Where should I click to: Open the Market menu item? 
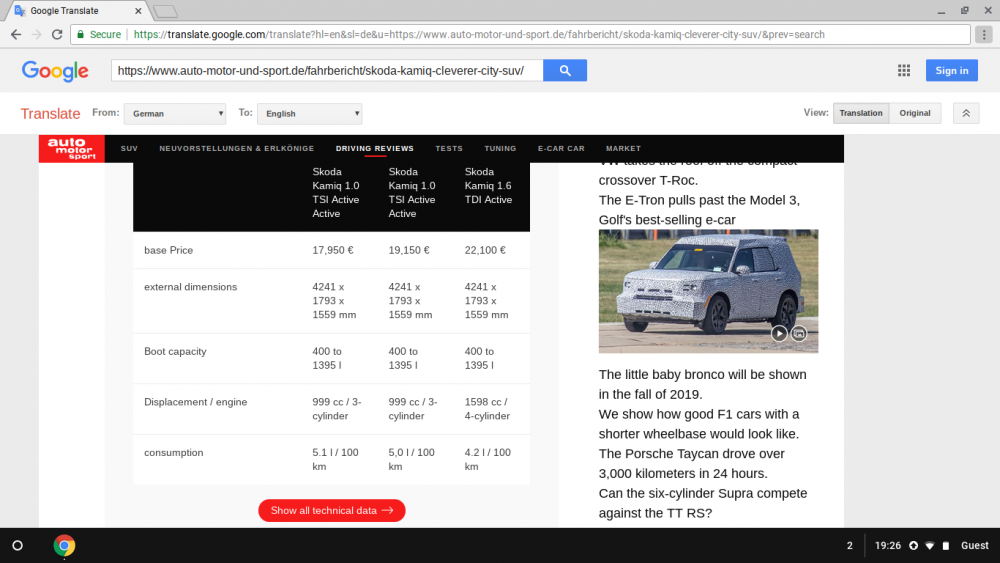[623, 149]
